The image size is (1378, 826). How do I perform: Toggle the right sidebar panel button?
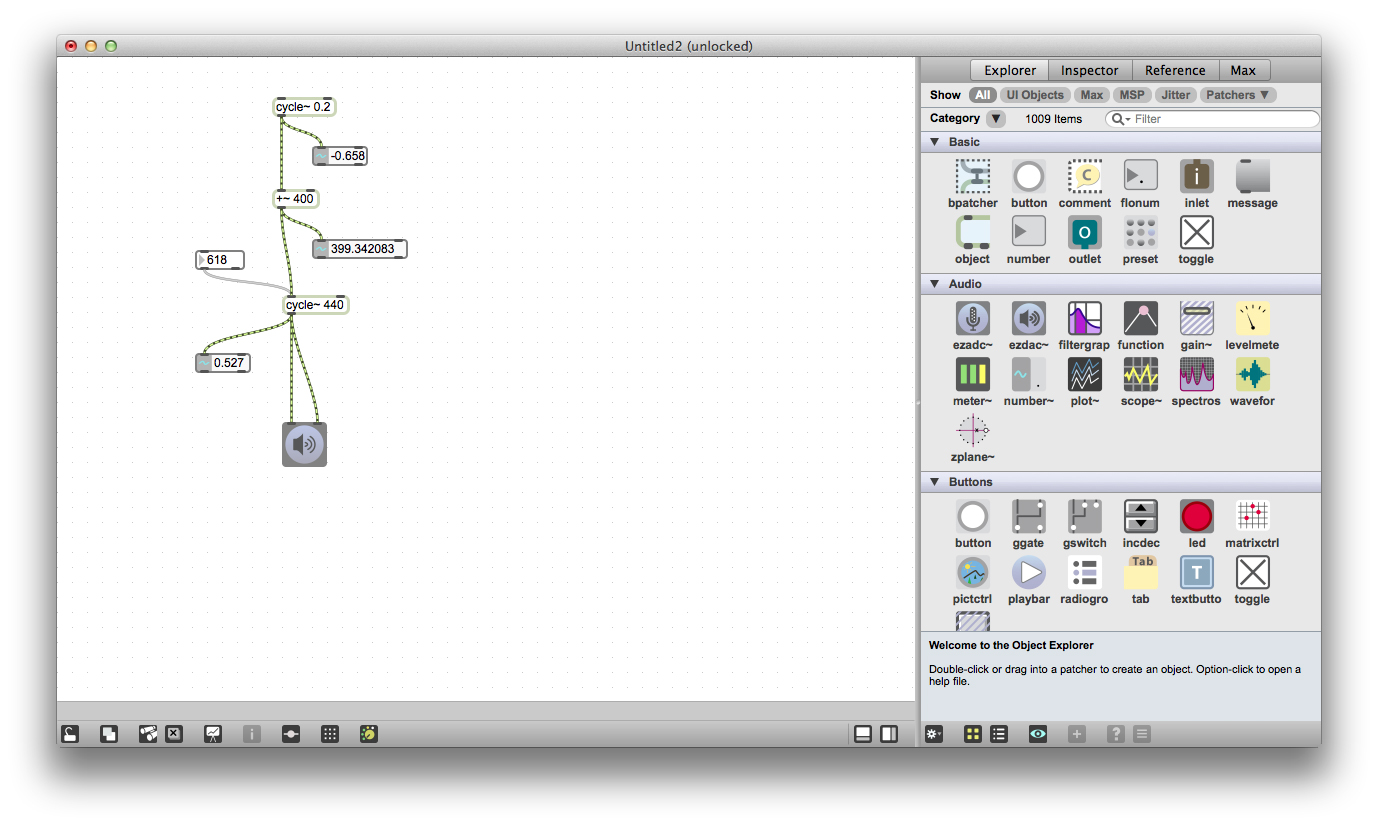(x=889, y=734)
